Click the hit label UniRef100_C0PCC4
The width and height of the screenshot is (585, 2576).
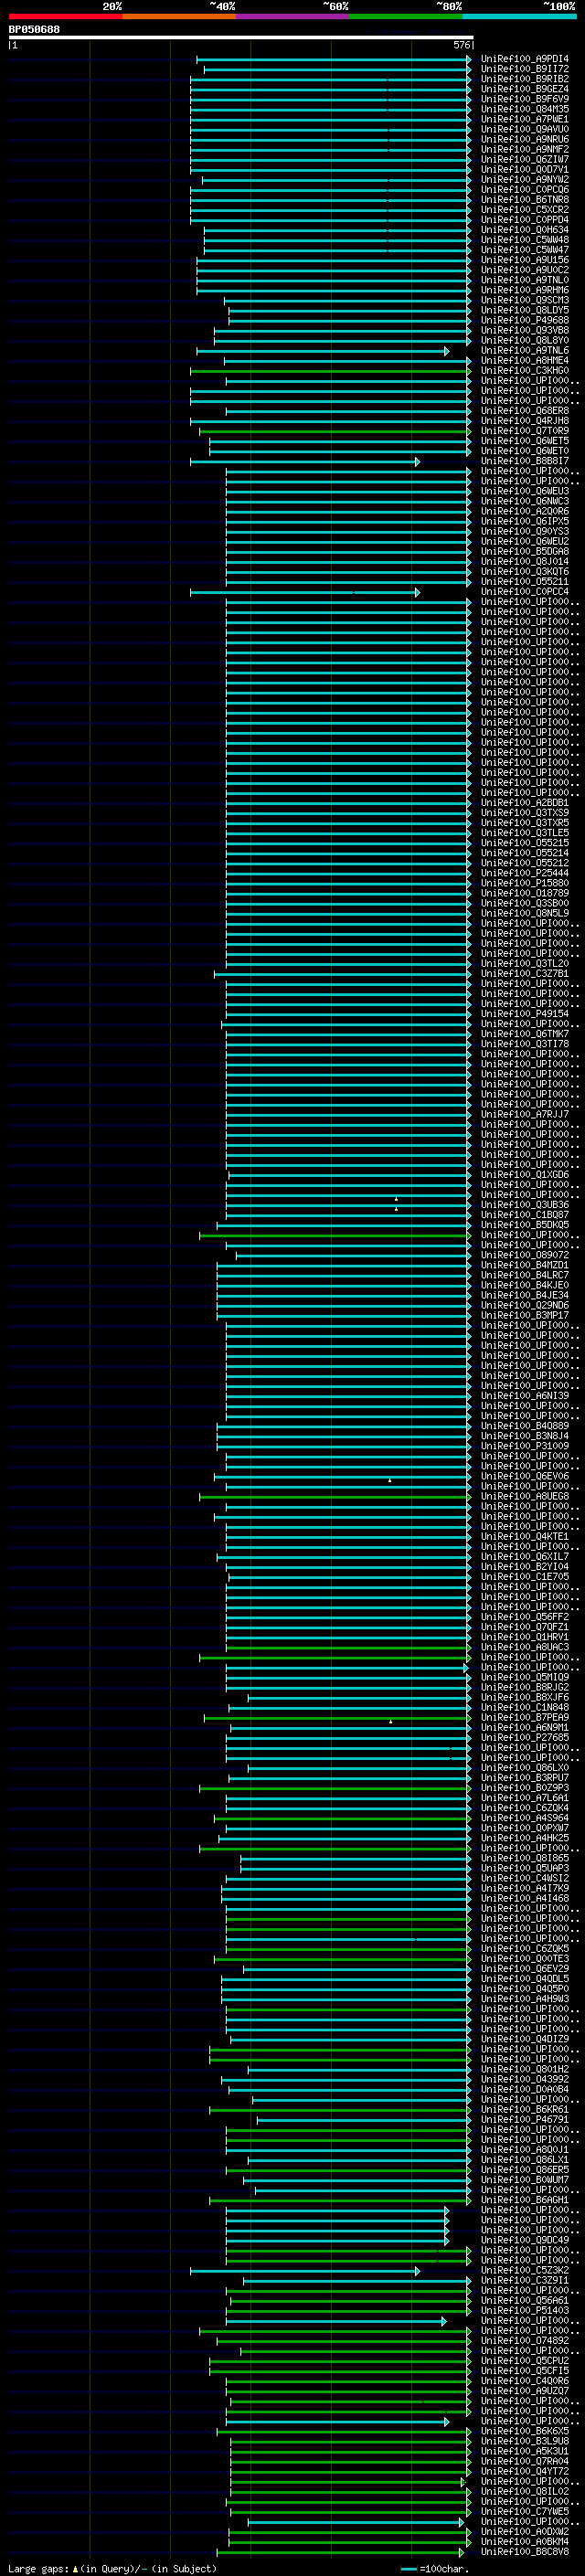[x=524, y=591]
